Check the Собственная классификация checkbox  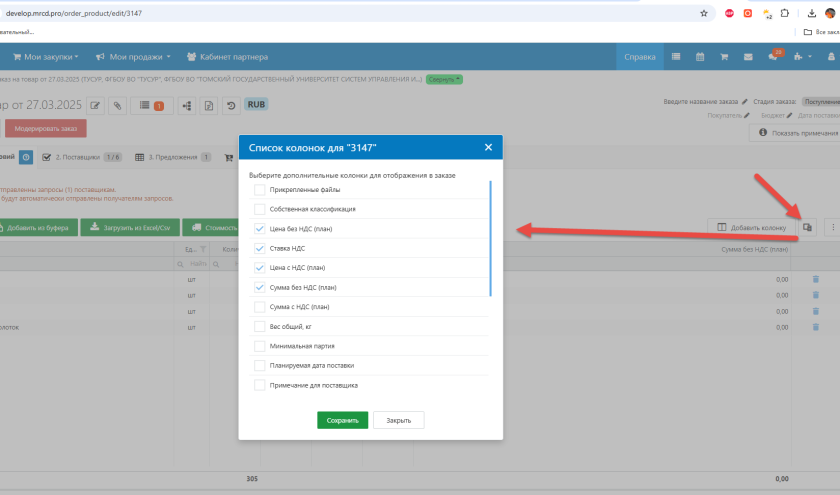(259, 209)
